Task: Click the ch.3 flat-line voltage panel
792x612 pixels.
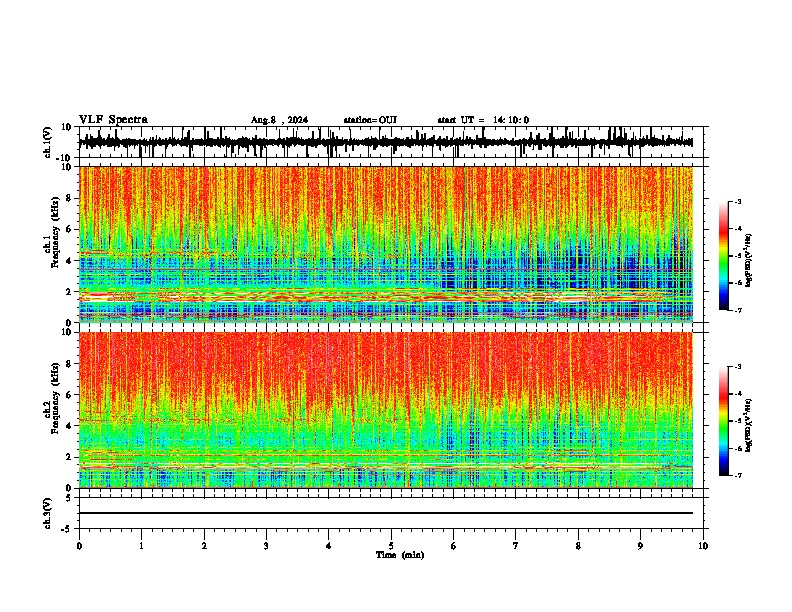Action: (391, 513)
